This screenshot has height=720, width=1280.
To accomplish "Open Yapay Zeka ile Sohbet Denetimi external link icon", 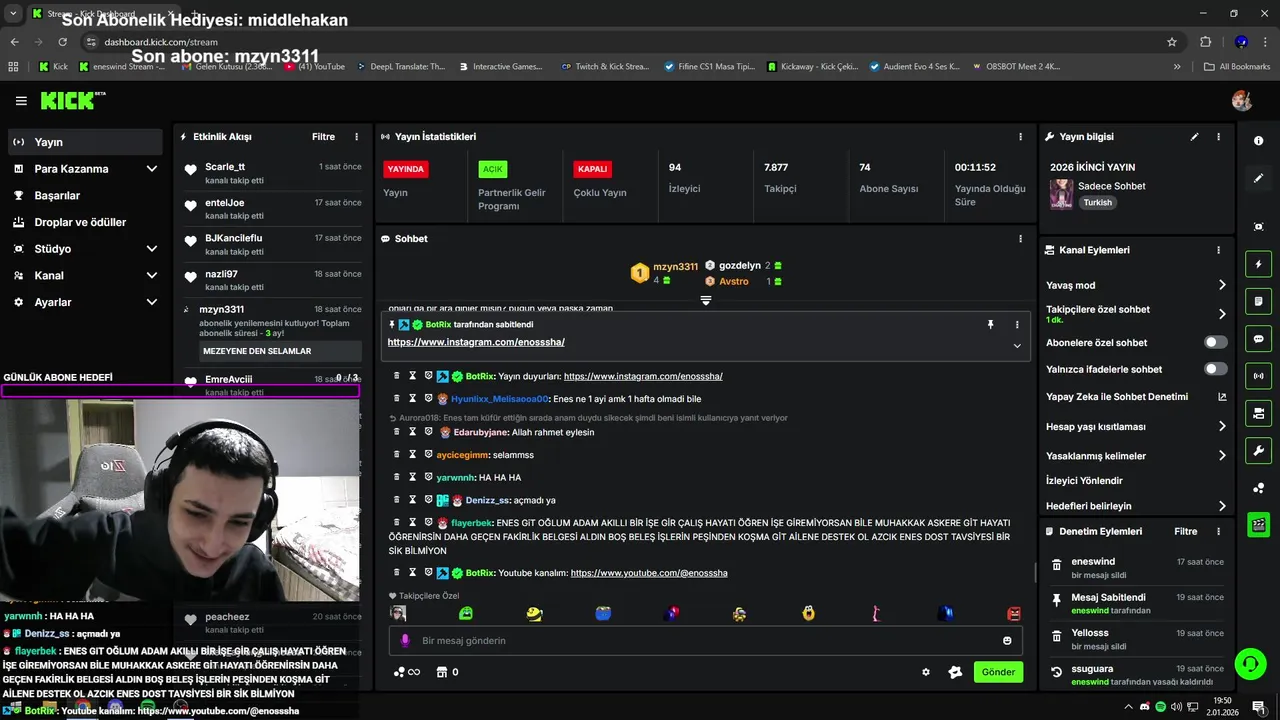I will (x=1221, y=397).
